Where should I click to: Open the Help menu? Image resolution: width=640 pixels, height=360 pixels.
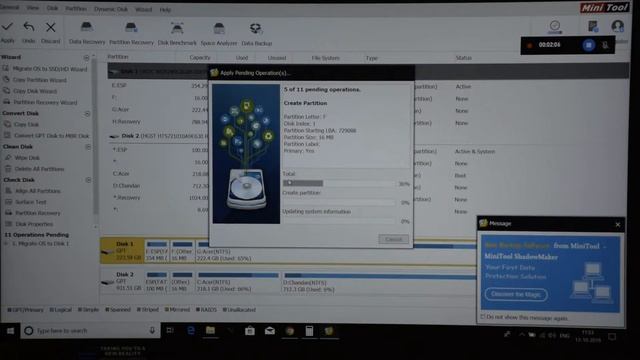(165, 10)
